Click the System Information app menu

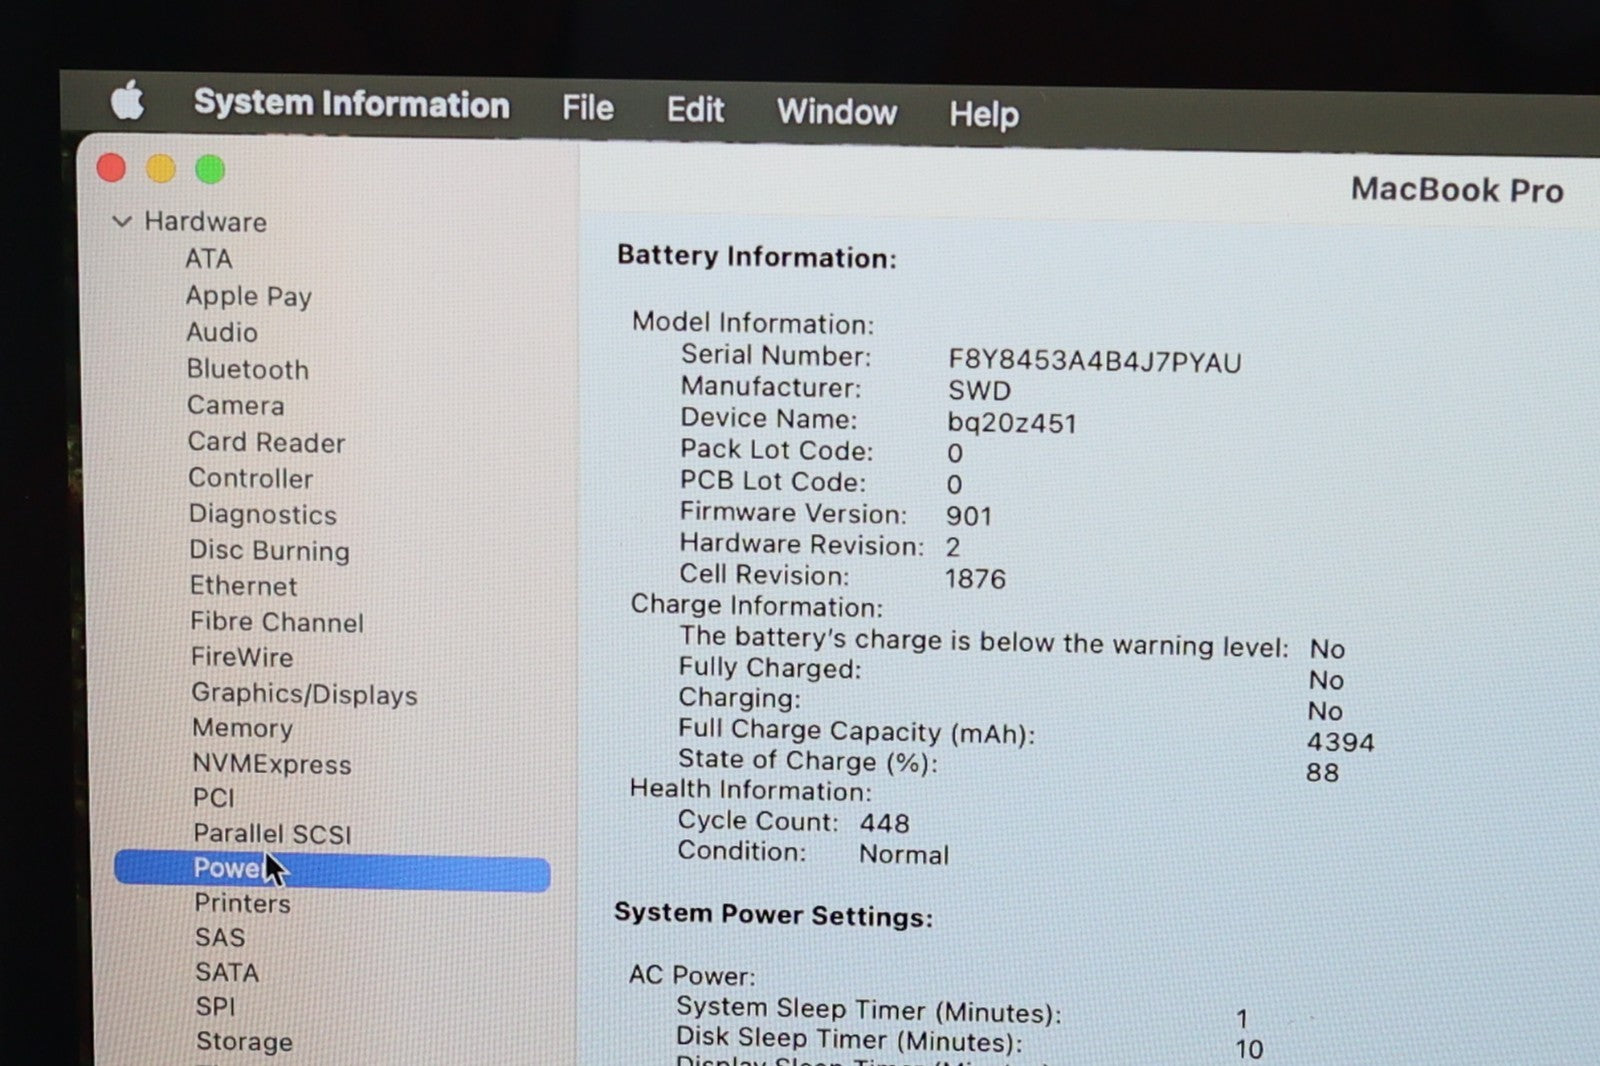click(351, 104)
